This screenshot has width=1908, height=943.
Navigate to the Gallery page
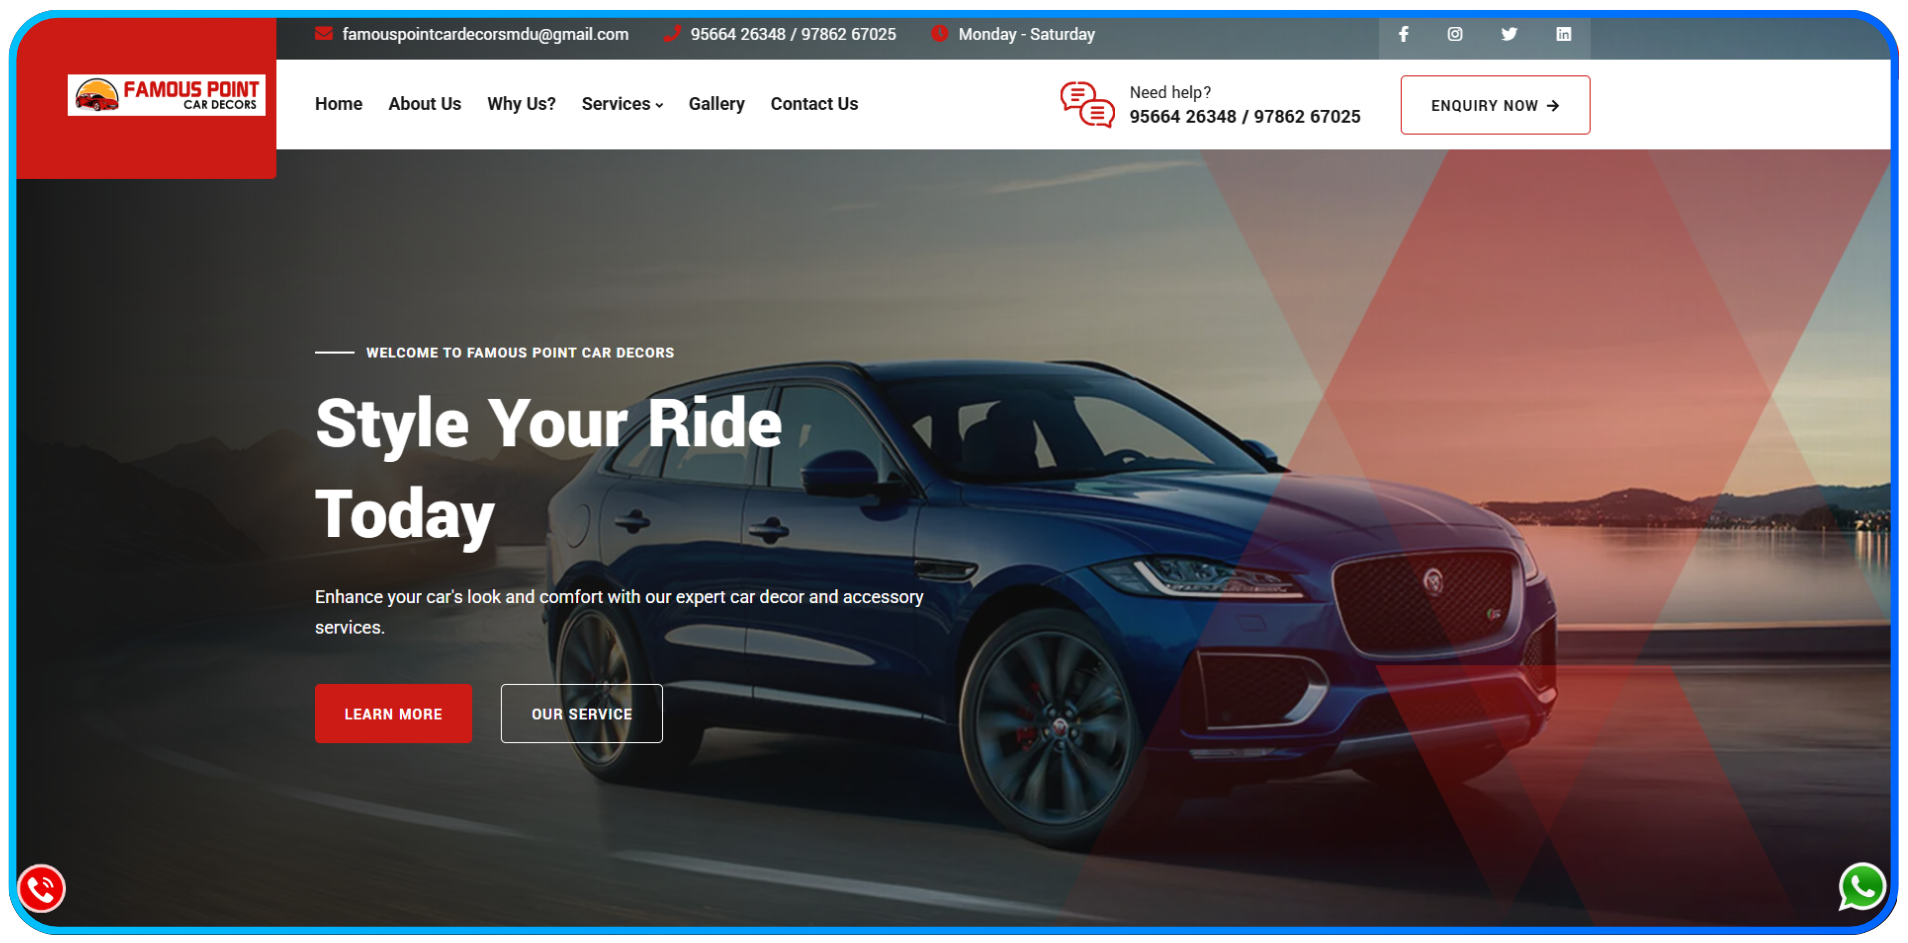(x=716, y=104)
